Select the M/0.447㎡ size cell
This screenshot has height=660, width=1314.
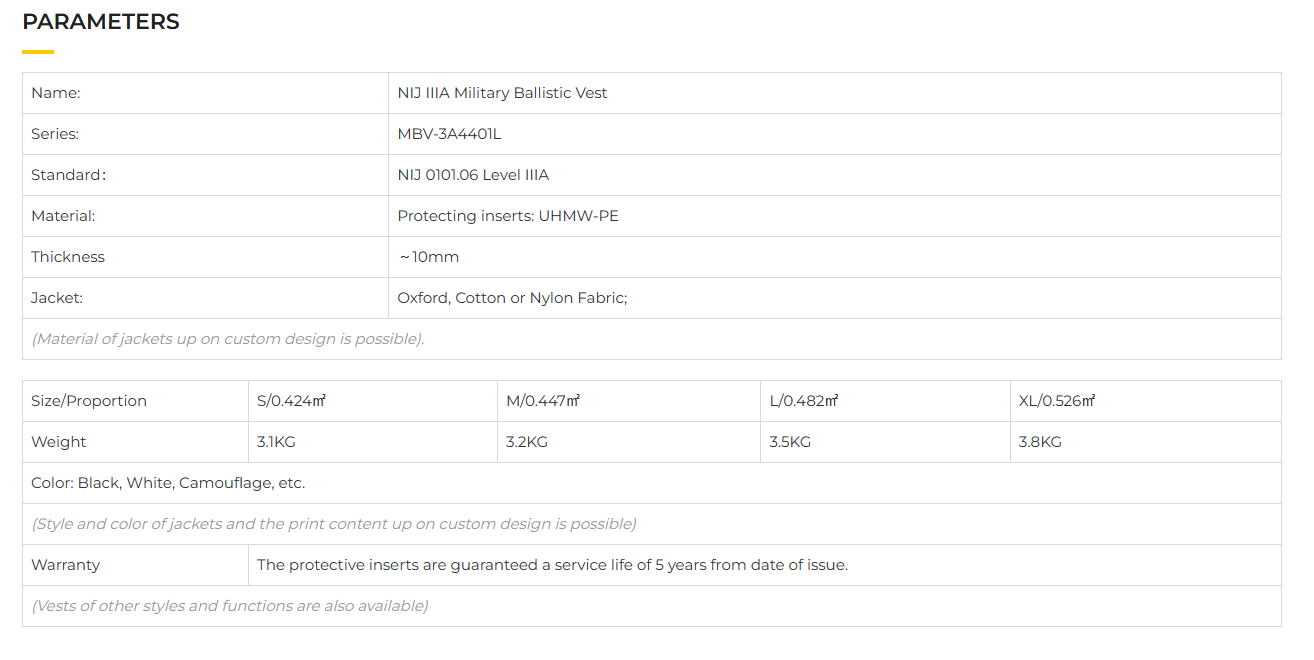coord(543,401)
